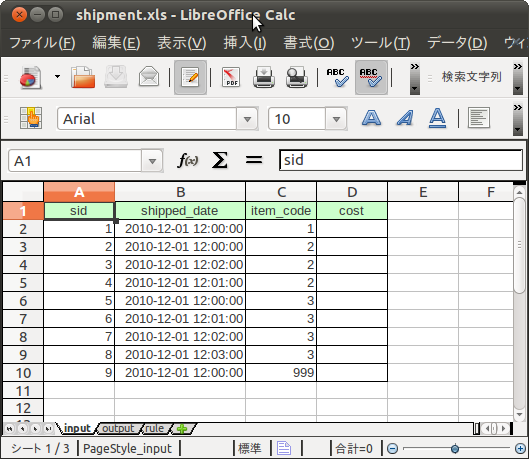Toggle Italic formatting
529x459 pixels.
tap(405, 118)
